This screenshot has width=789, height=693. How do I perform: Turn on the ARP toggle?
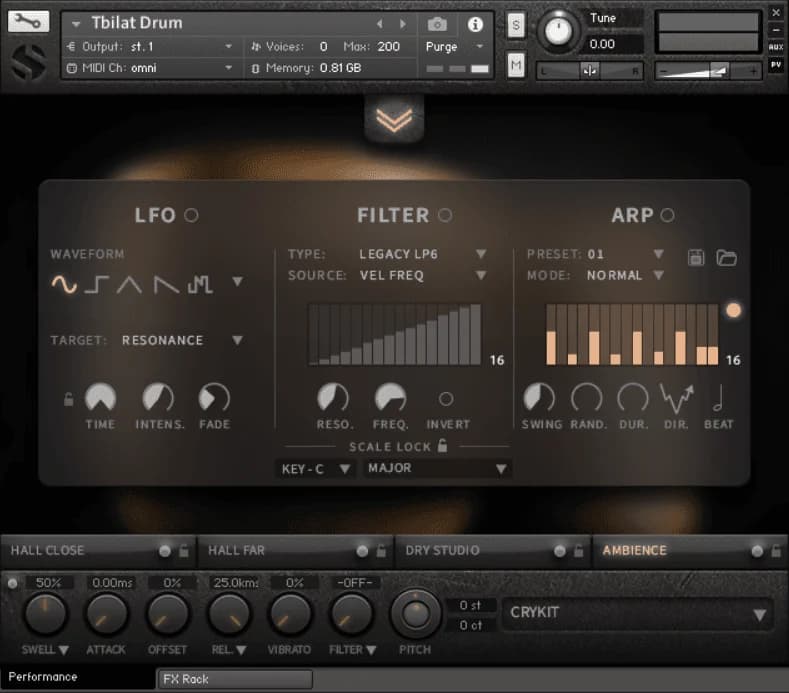point(667,215)
